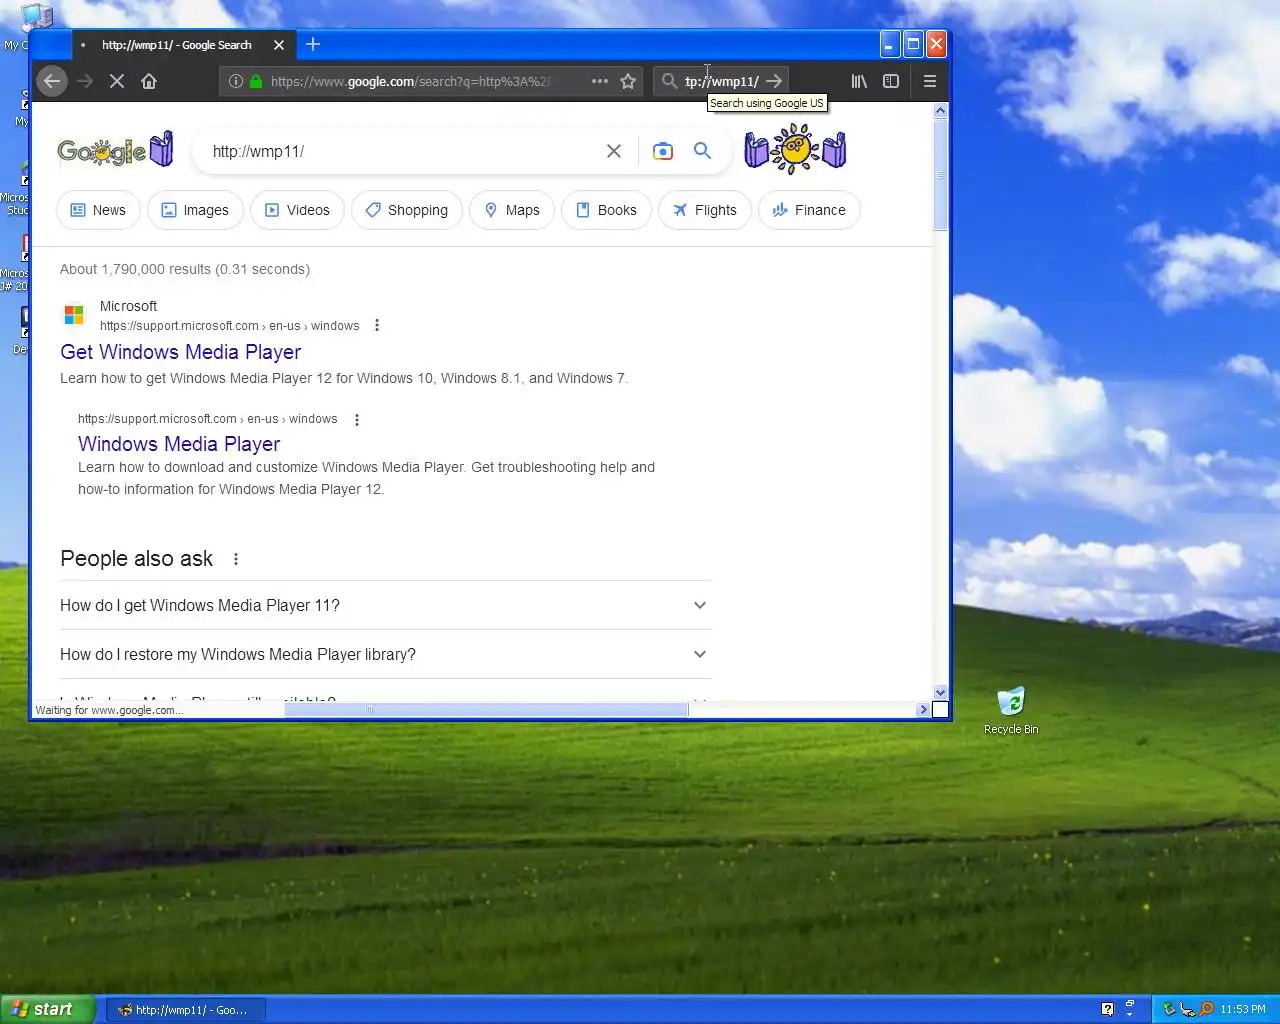The image size is (1280, 1024).
Task: Submit Firefox search box with go arrow
Action: tap(774, 81)
